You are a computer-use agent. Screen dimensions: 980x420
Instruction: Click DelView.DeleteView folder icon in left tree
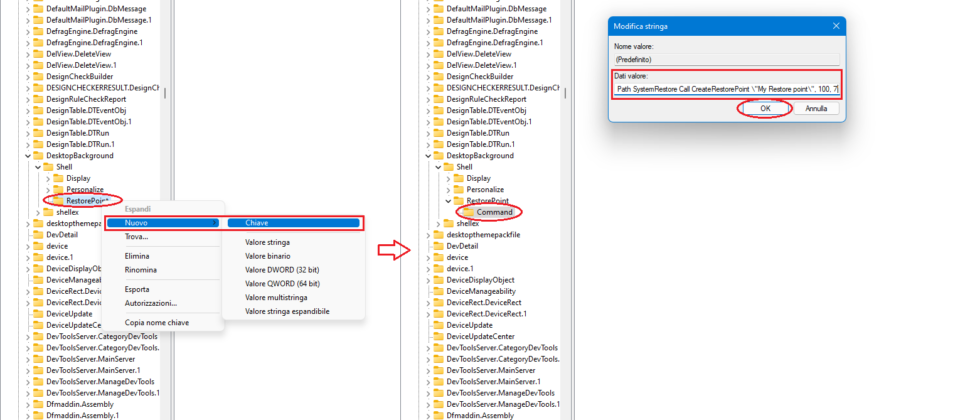[x=38, y=54]
